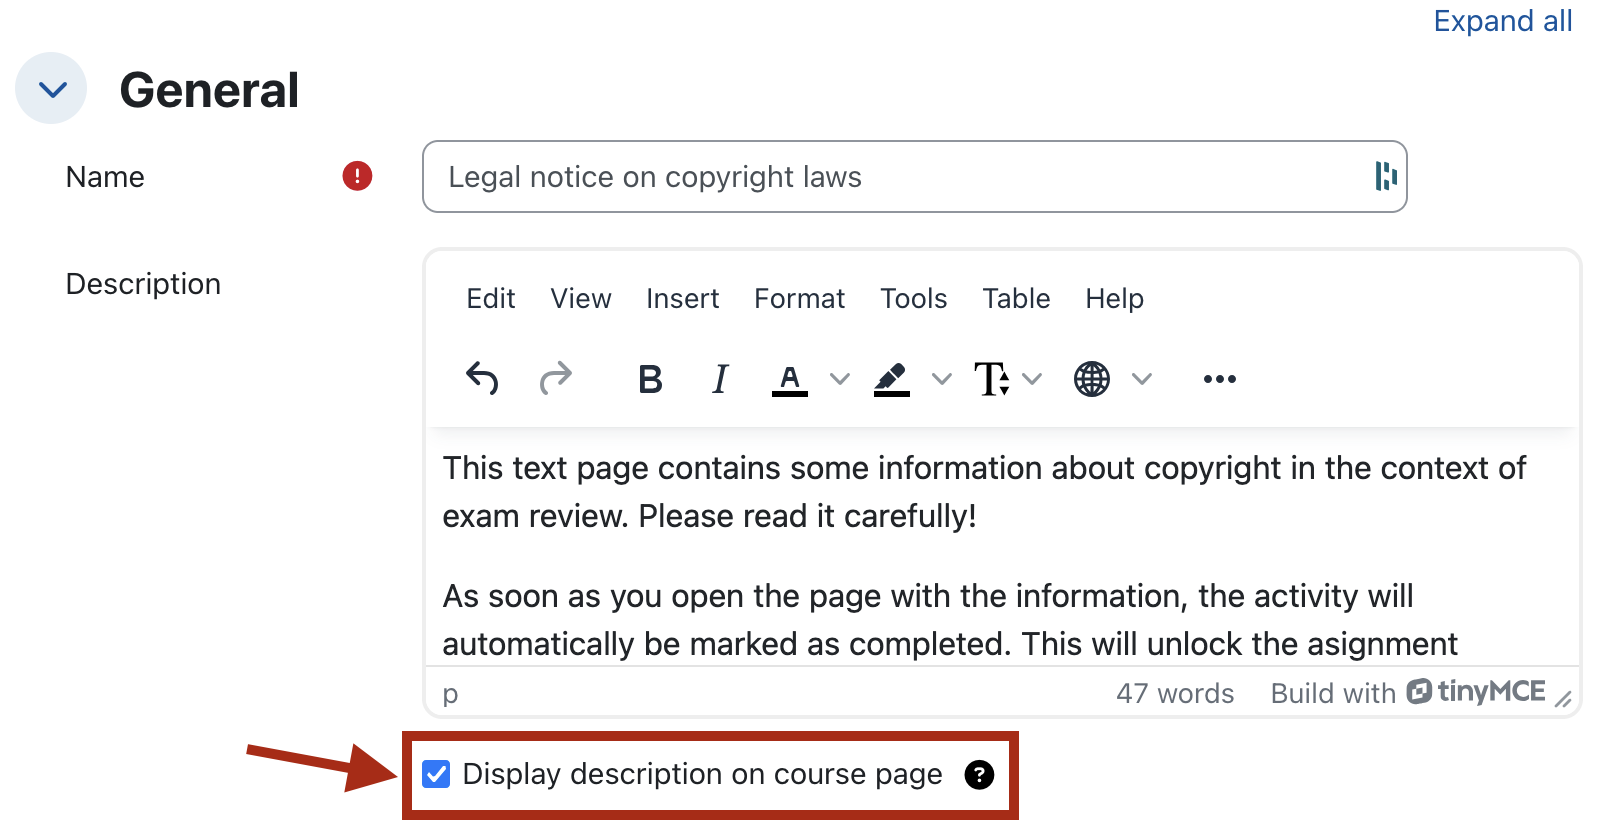Collapse the General section
The image size is (1604, 830).
(x=52, y=89)
